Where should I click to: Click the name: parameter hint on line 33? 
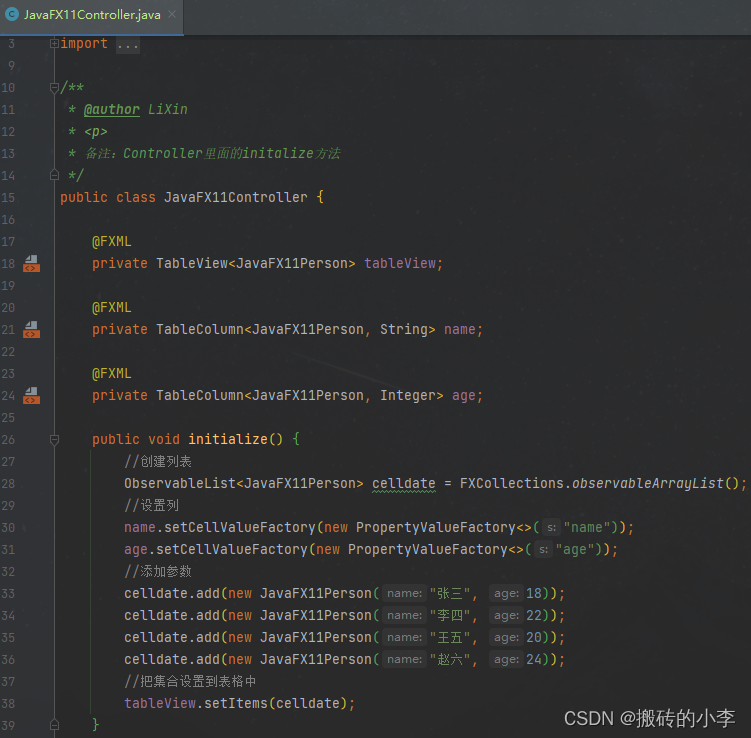coord(405,594)
